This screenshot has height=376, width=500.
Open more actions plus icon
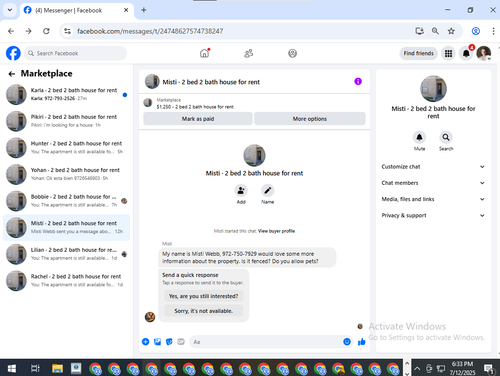pyautogui.click(x=145, y=342)
